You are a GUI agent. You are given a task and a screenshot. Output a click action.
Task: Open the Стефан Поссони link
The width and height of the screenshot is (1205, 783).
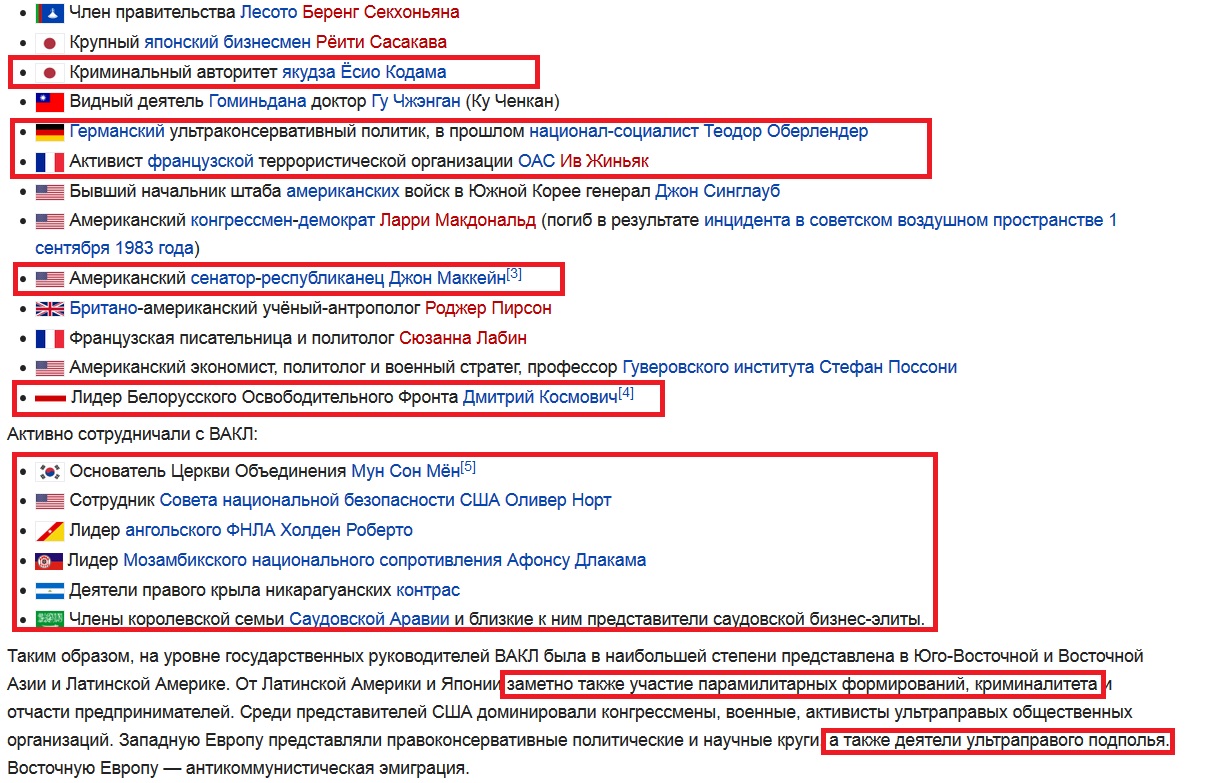tap(888, 368)
